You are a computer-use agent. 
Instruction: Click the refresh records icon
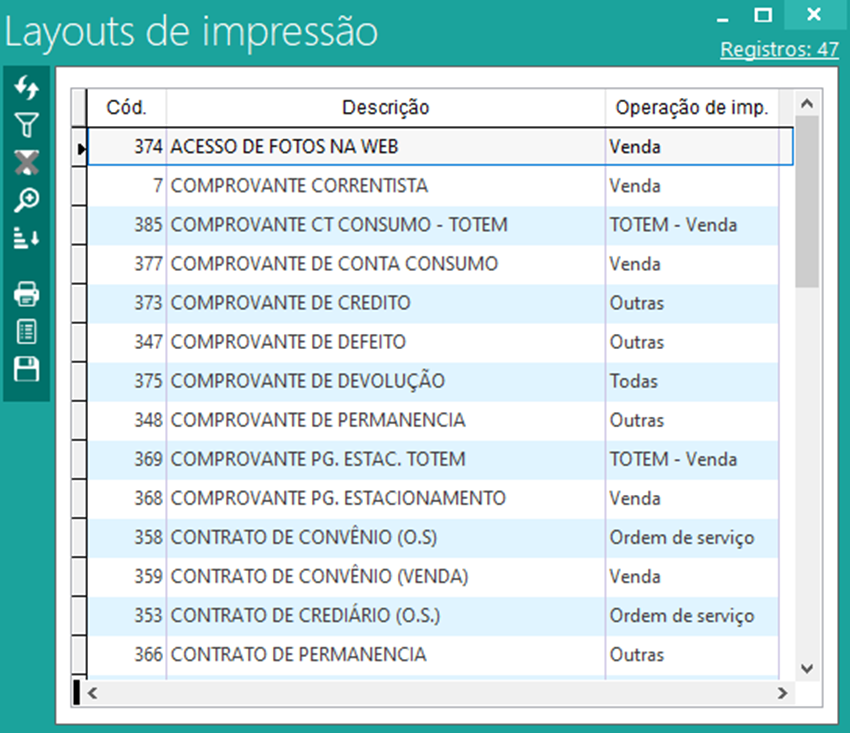(27, 88)
